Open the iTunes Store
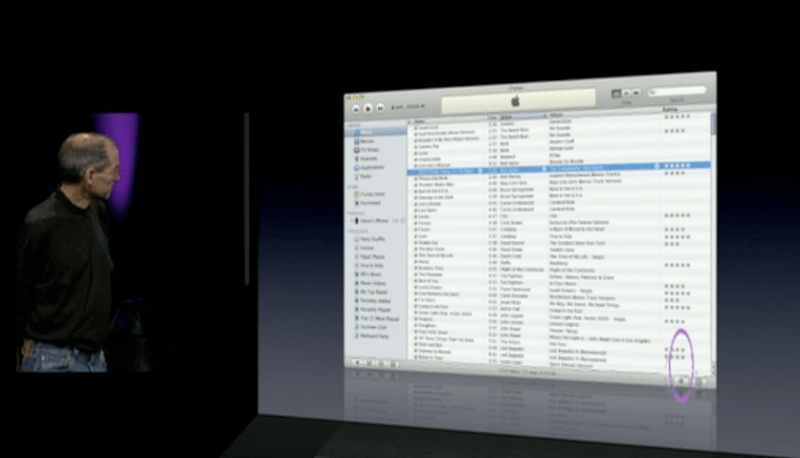The width and height of the screenshot is (800, 458). tap(371, 194)
